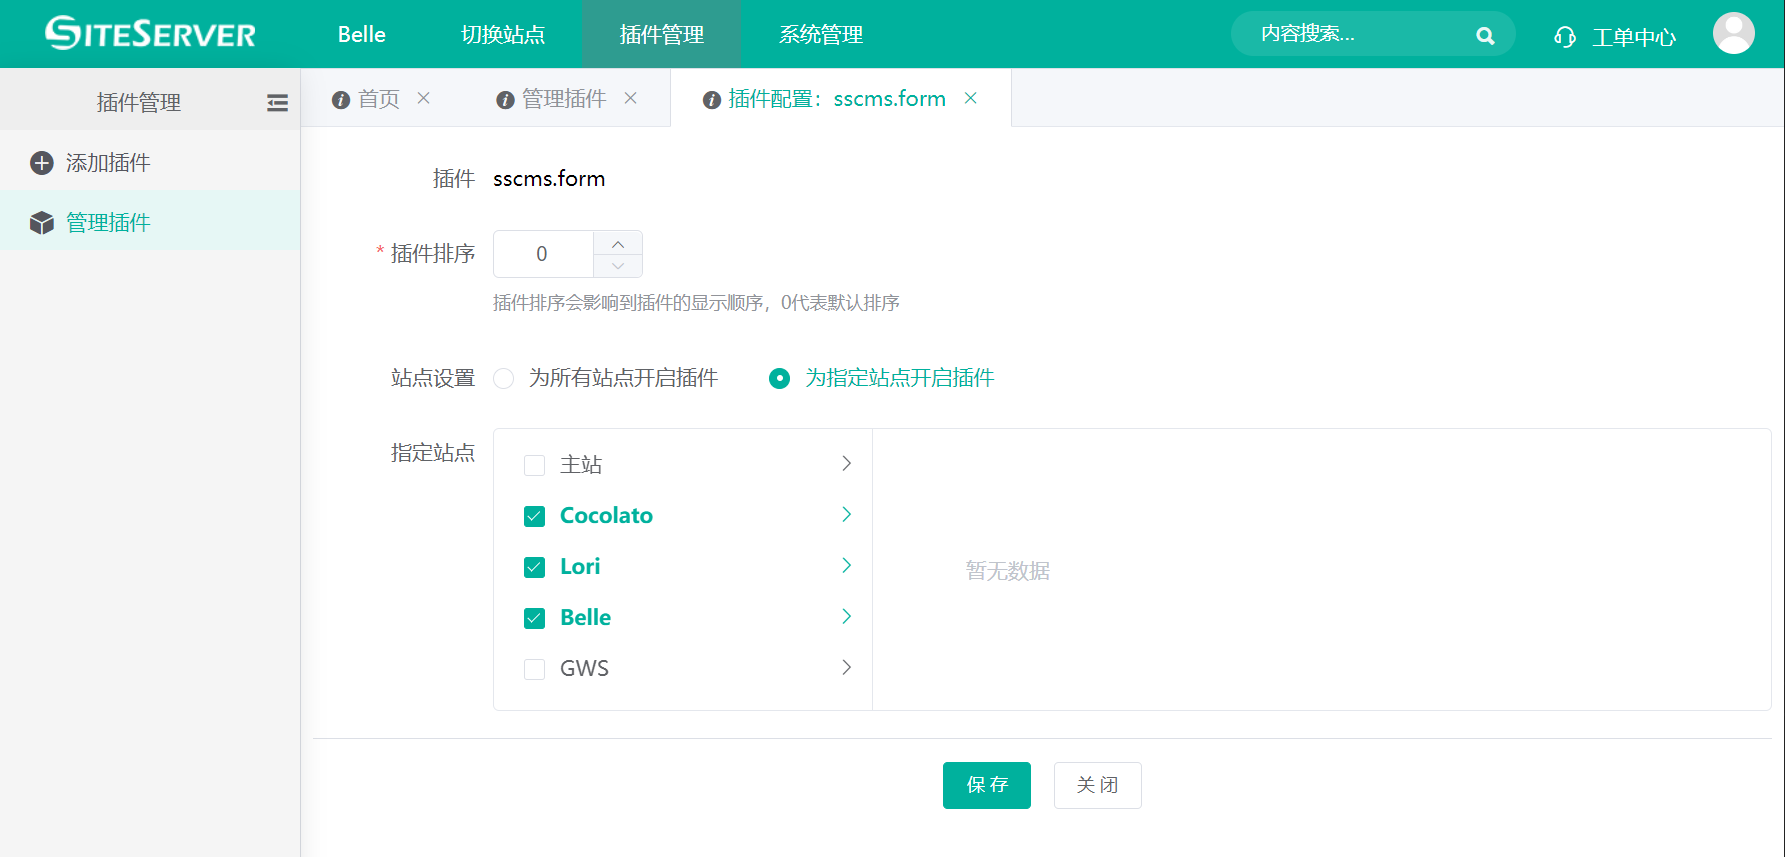Uncheck the Cocolato site checkbox
Image resolution: width=1785 pixels, height=857 pixels.
click(535, 516)
